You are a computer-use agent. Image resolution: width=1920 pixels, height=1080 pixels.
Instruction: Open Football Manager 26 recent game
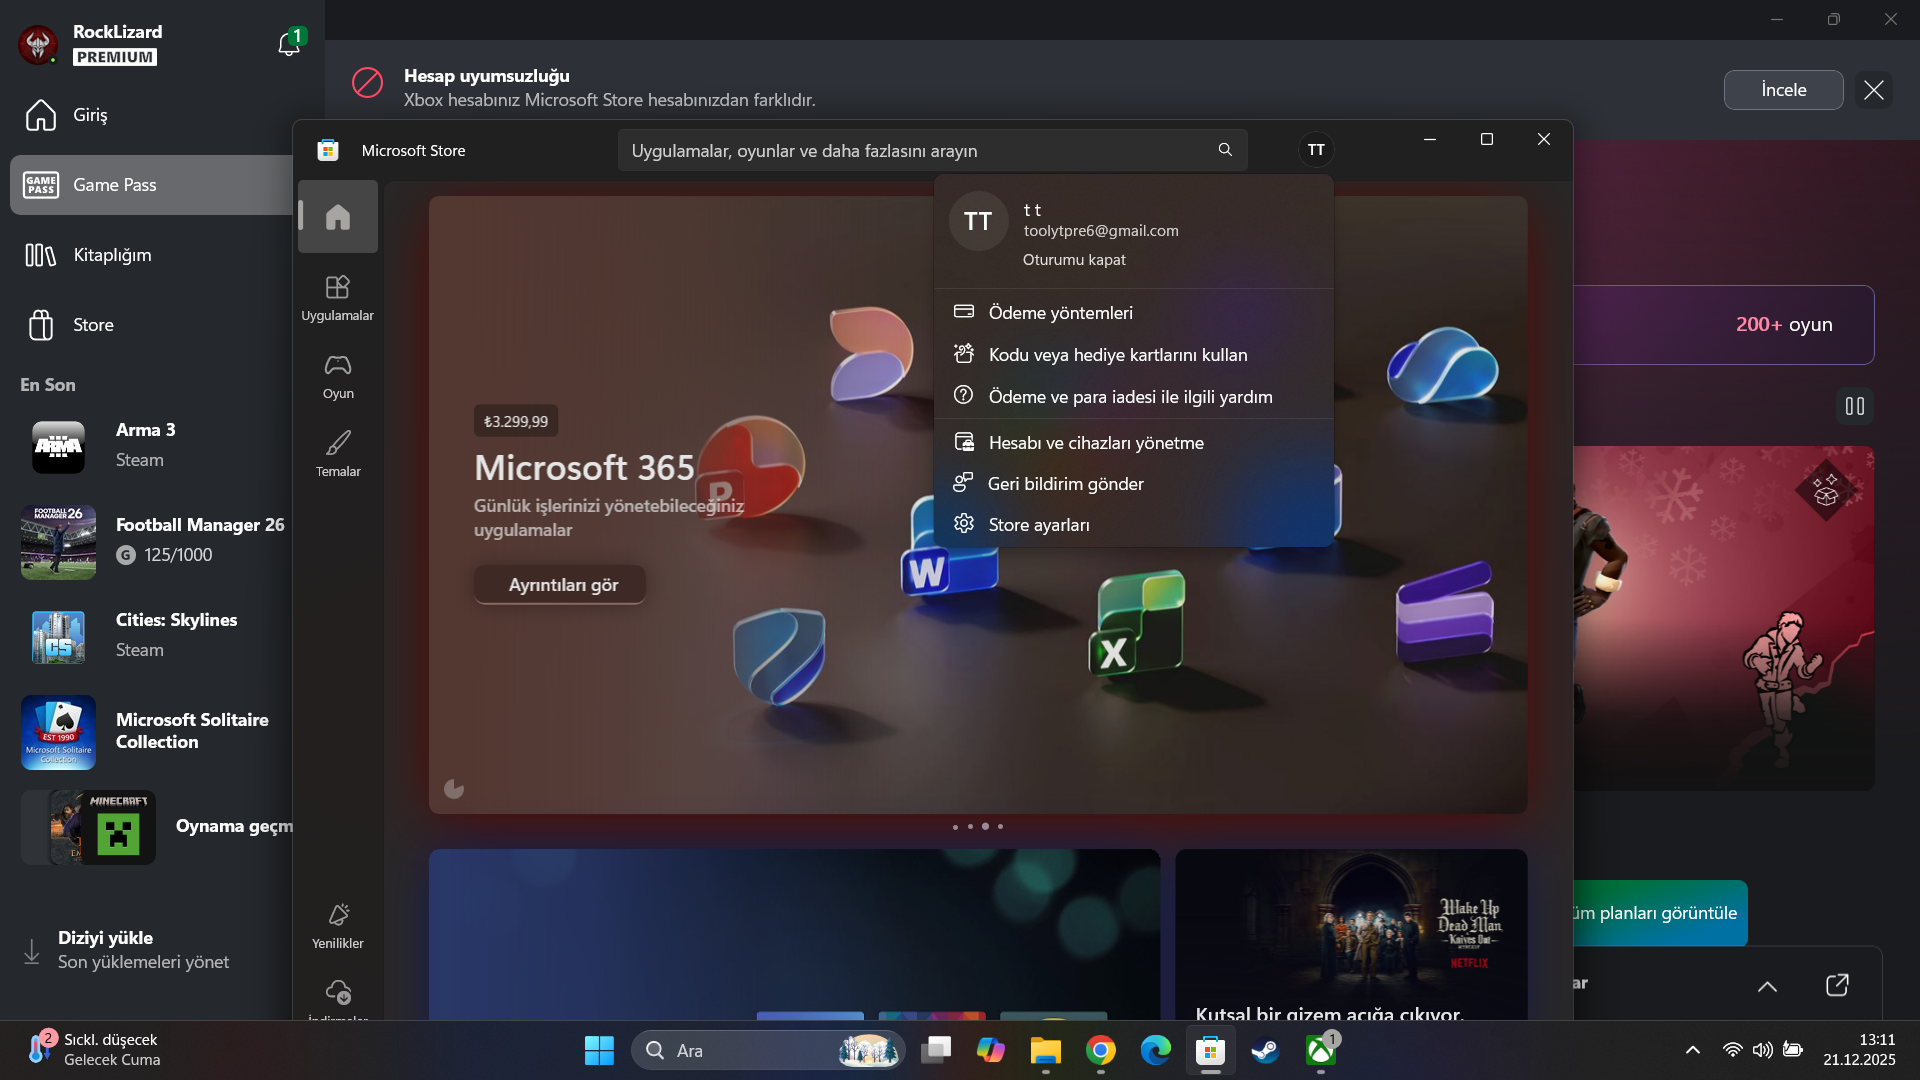point(152,541)
